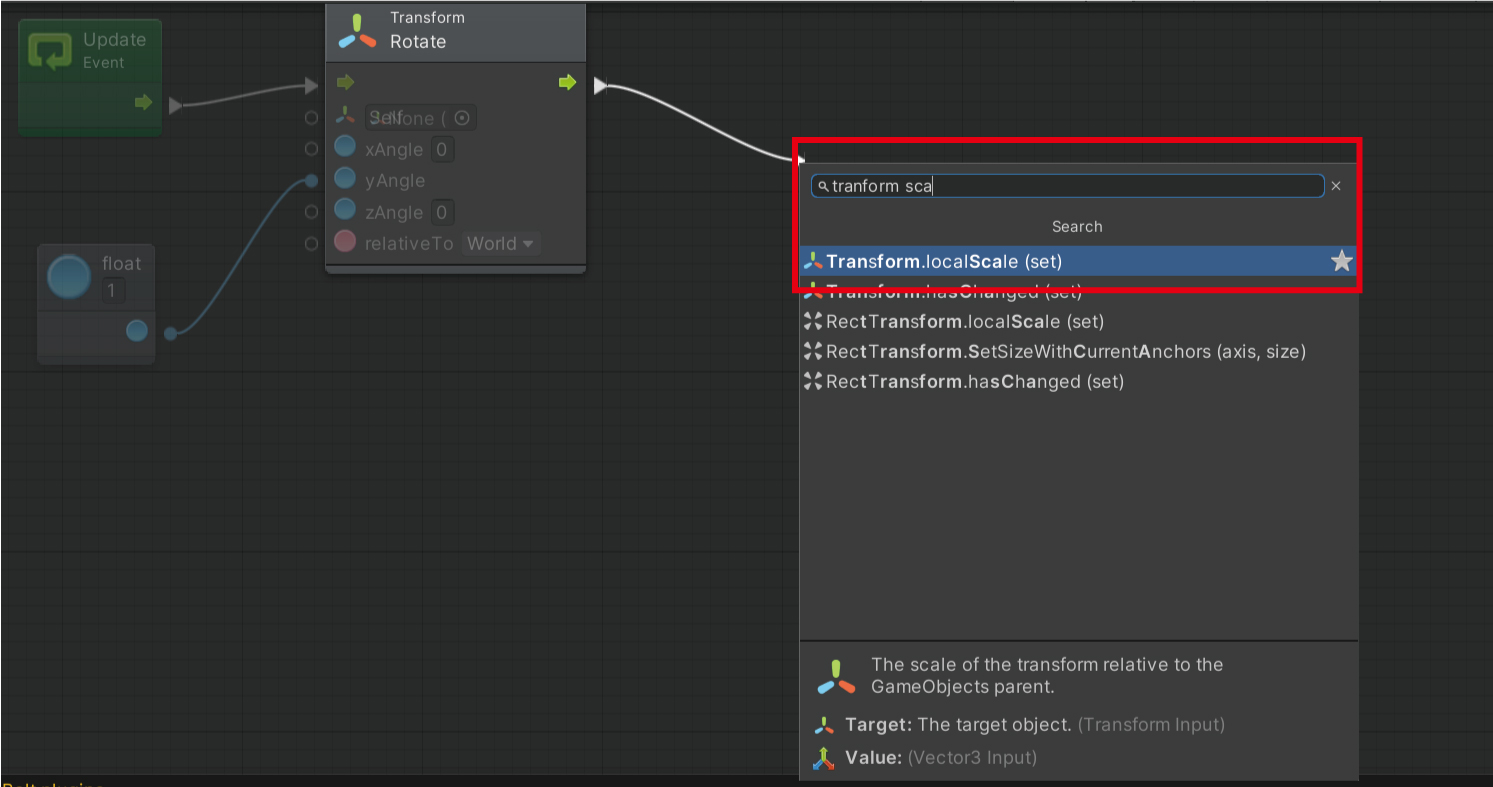The width and height of the screenshot is (1493, 787).
Task: Click the green control output arrow on Rotate
Action: (567, 83)
